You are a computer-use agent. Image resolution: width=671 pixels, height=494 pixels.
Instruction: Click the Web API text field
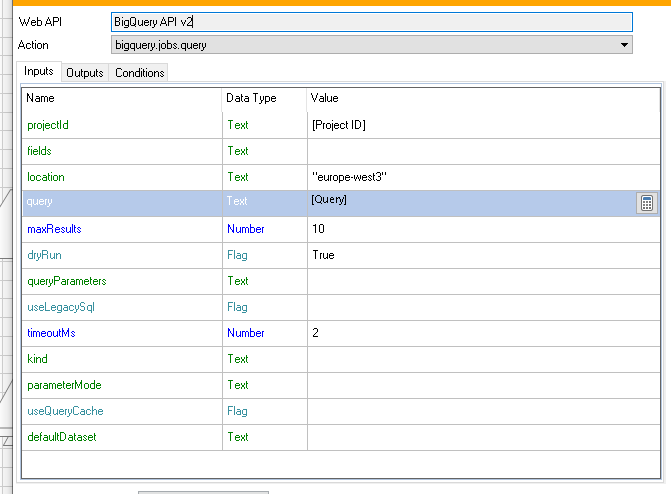(370, 22)
